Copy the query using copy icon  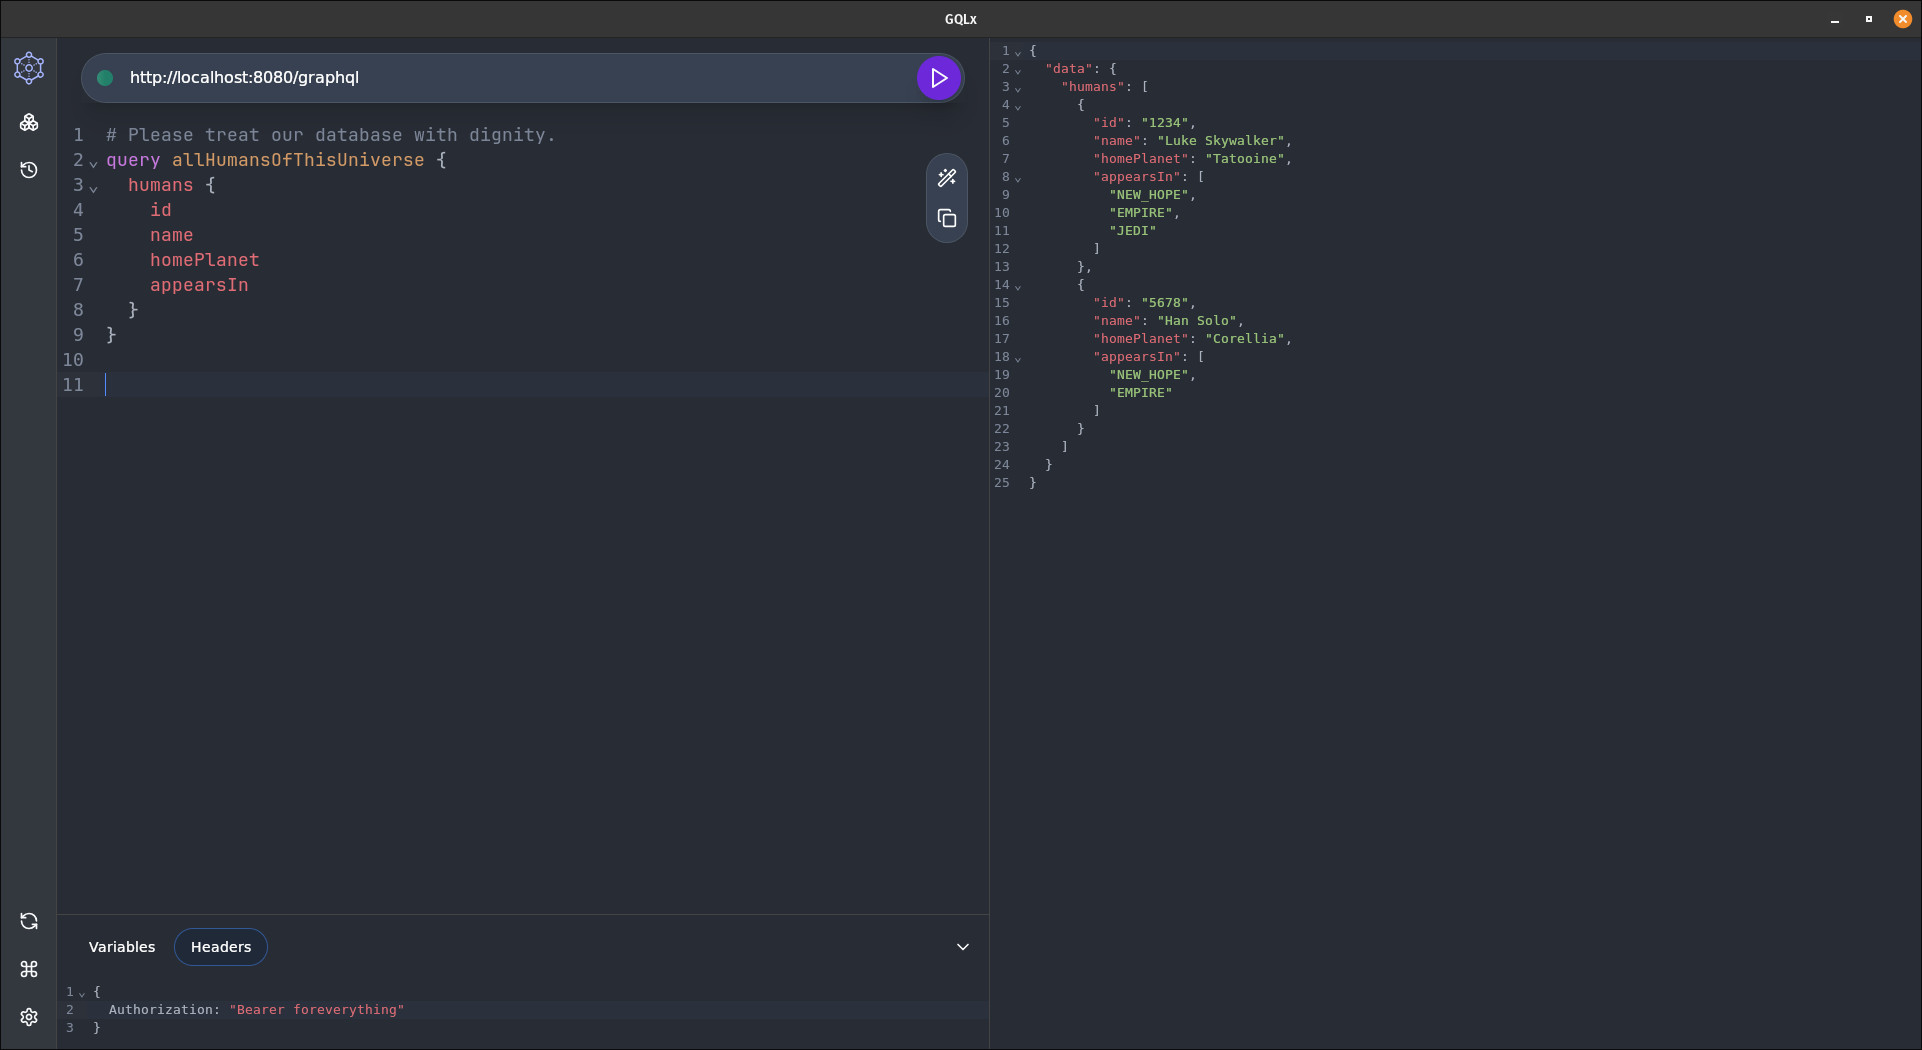946,218
